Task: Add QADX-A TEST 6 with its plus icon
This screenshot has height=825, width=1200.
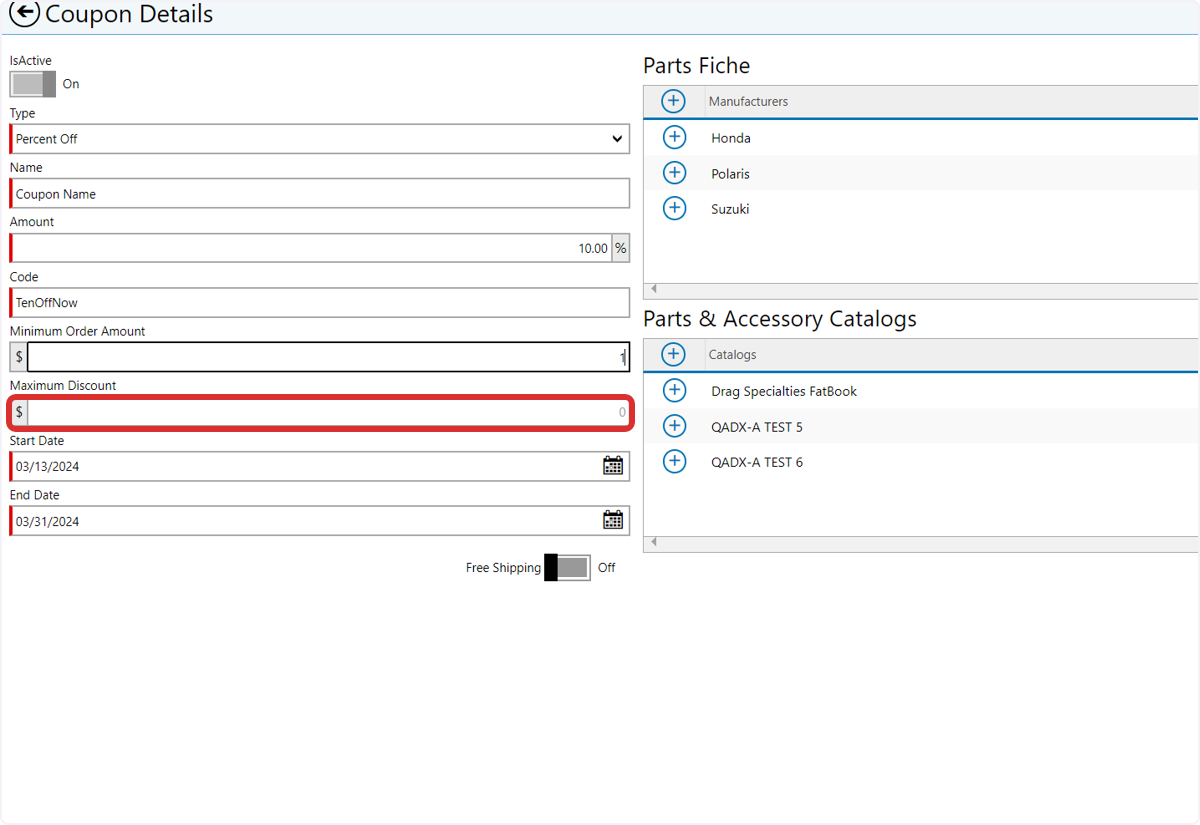Action: click(x=675, y=461)
